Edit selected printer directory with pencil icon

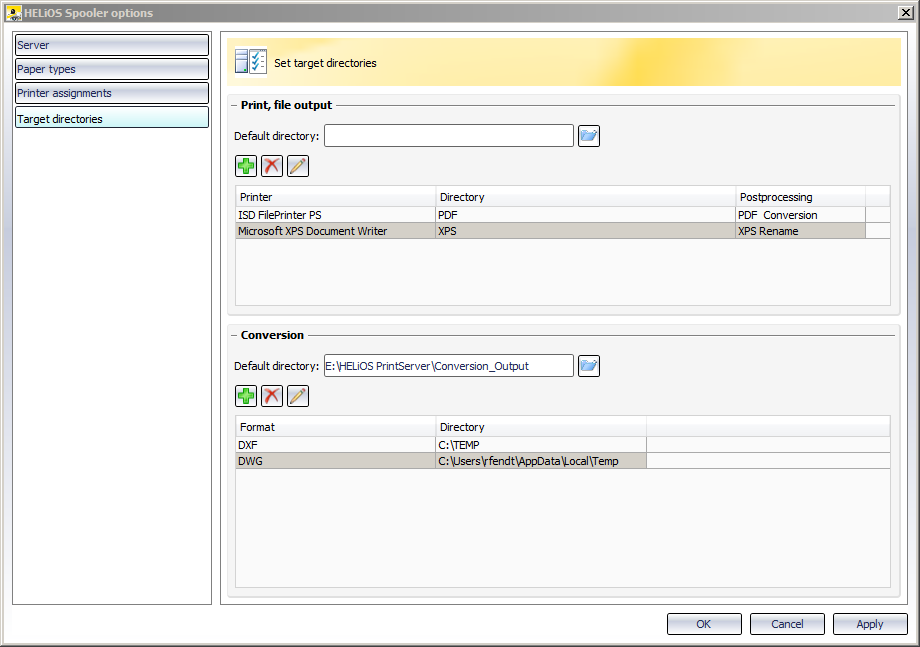297,166
